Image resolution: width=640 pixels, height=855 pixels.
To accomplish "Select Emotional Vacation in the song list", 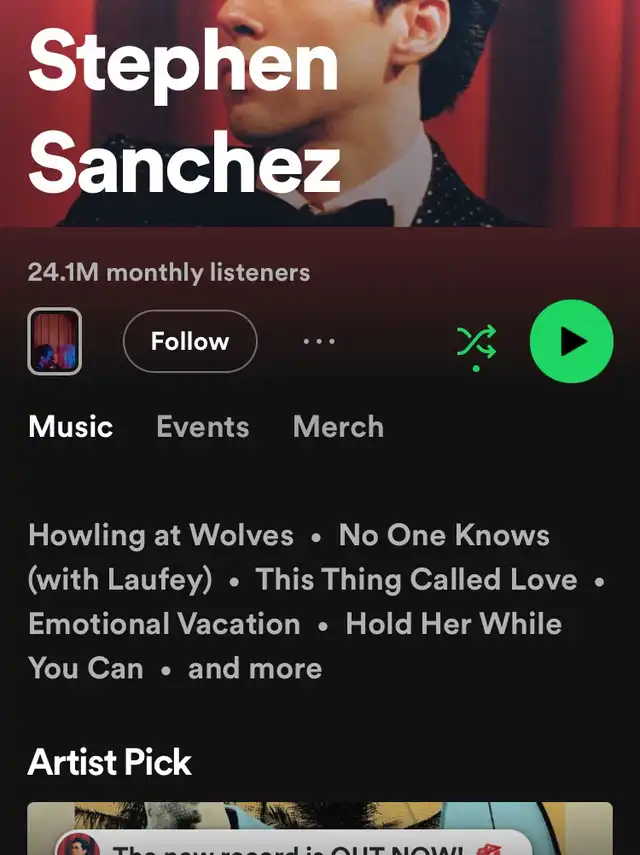I will [164, 624].
